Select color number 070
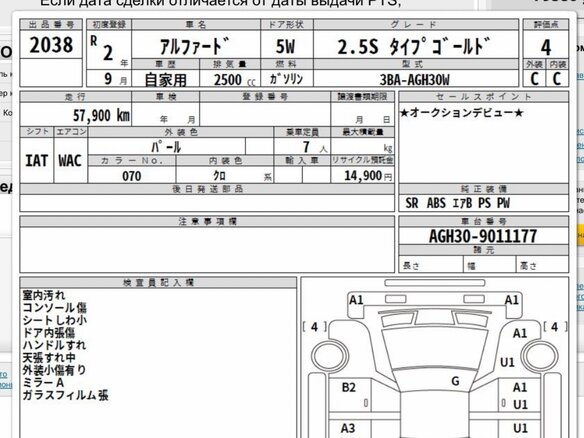The height and width of the screenshot is (438, 584). (x=131, y=176)
